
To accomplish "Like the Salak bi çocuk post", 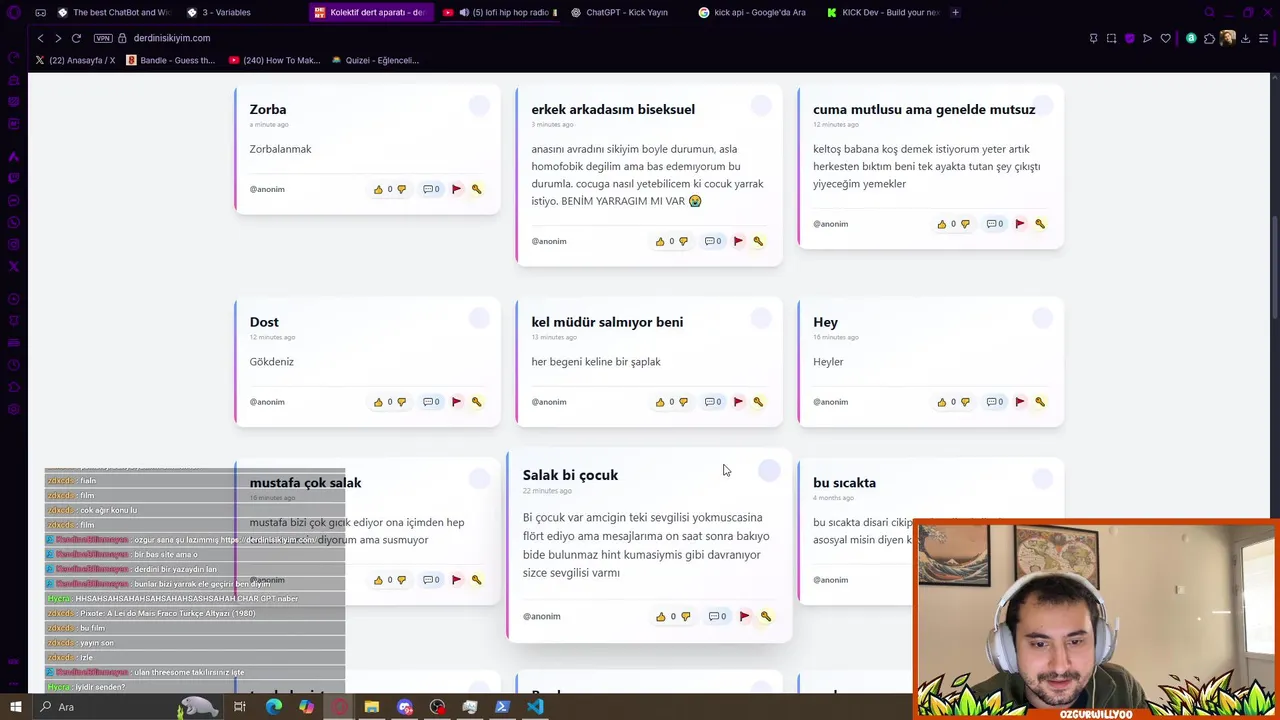I will (x=660, y=617).
